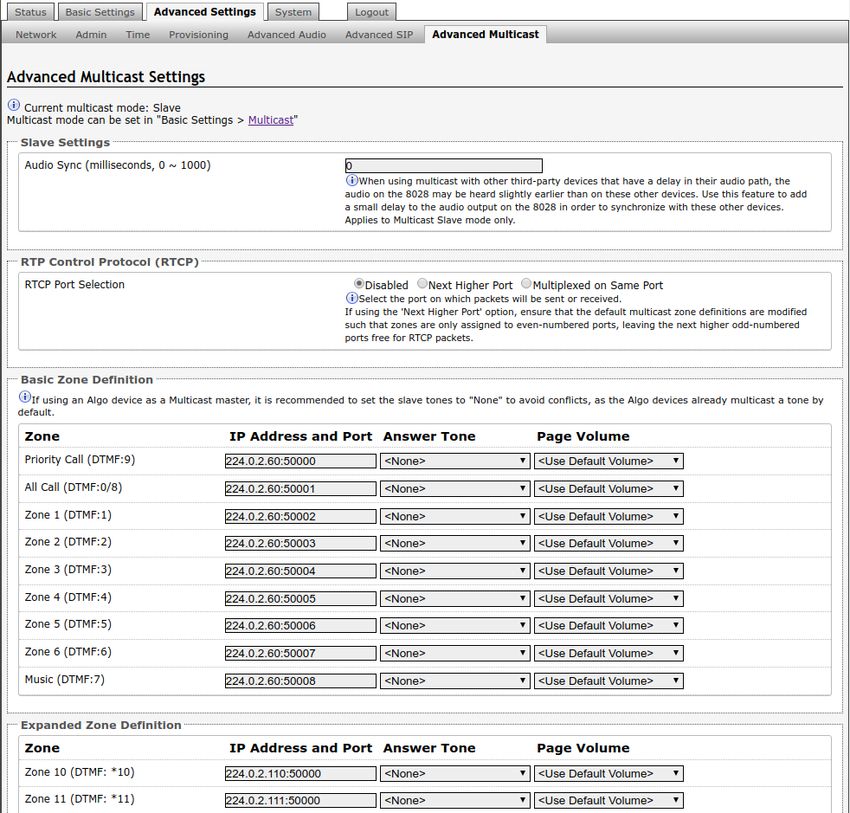This screenshot has height=813, width=850.
Task: Open Page Volume dropdown for Priority Call
Action: coord(608,461)
